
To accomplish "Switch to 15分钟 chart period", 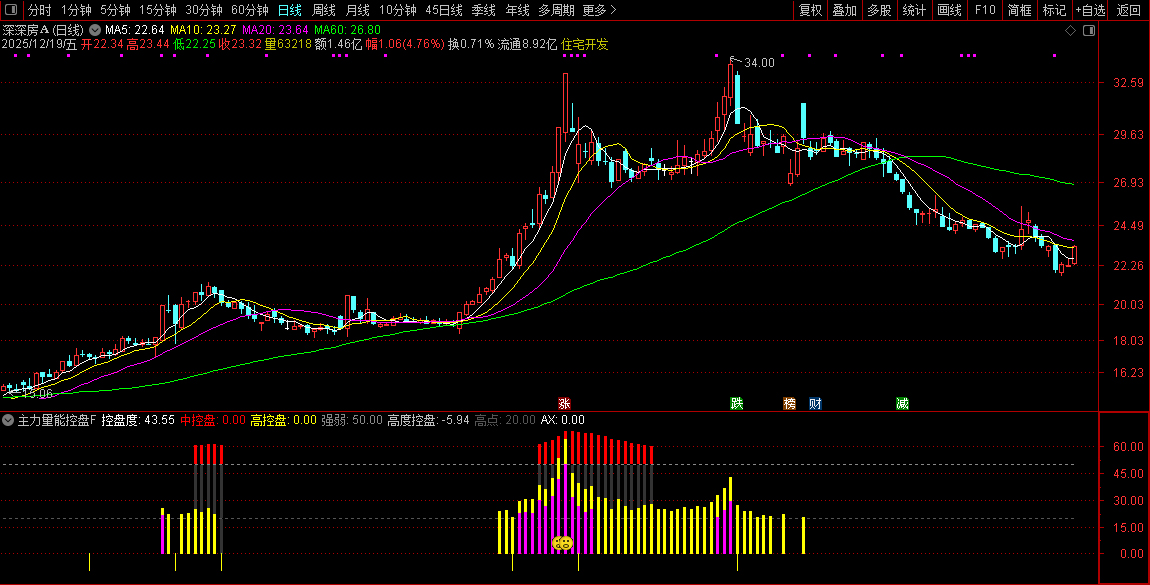I will tap(158, 10).
